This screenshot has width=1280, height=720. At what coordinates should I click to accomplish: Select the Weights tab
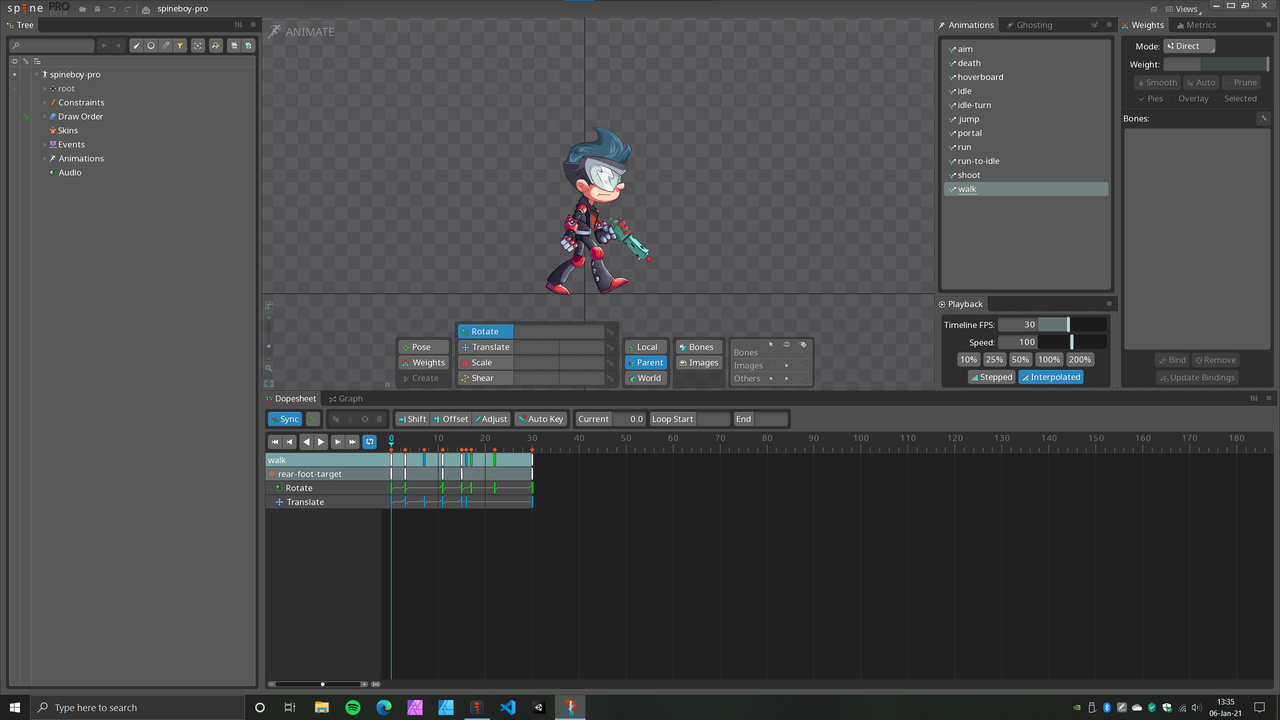click(1143, 25)
